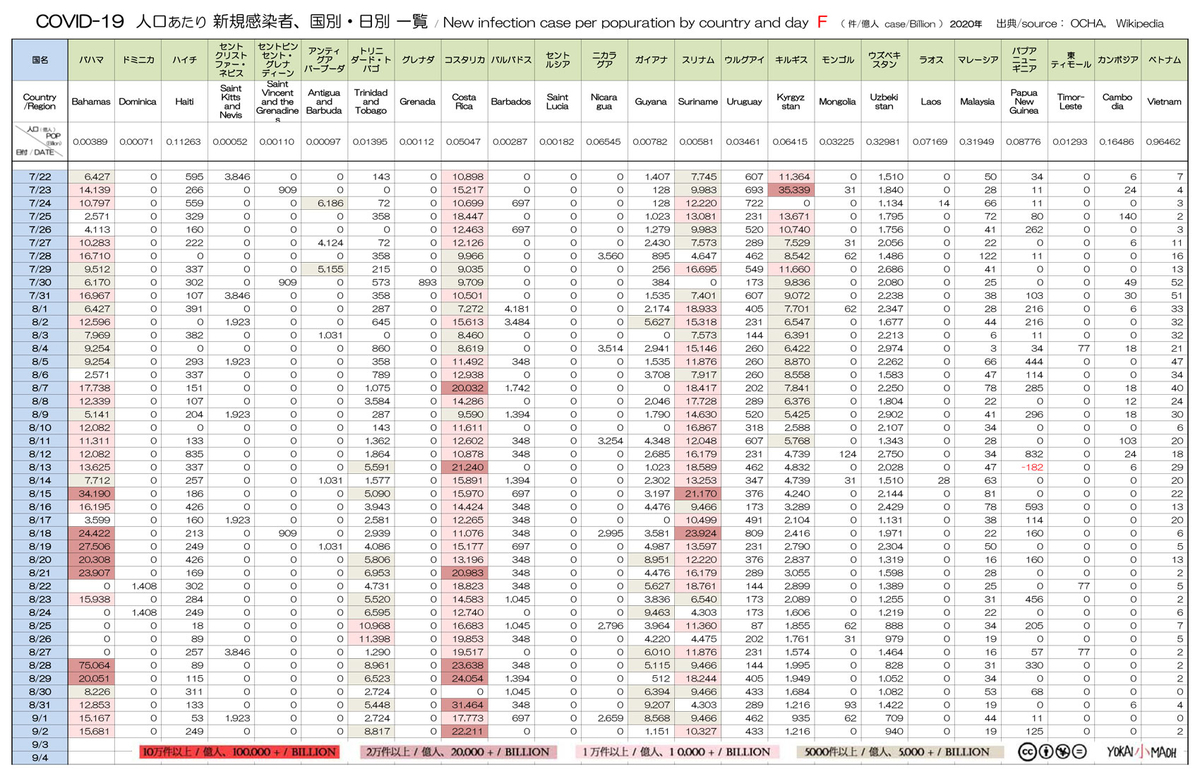
Task: Select the Grenada column header
Action: [x=417, y=102]
